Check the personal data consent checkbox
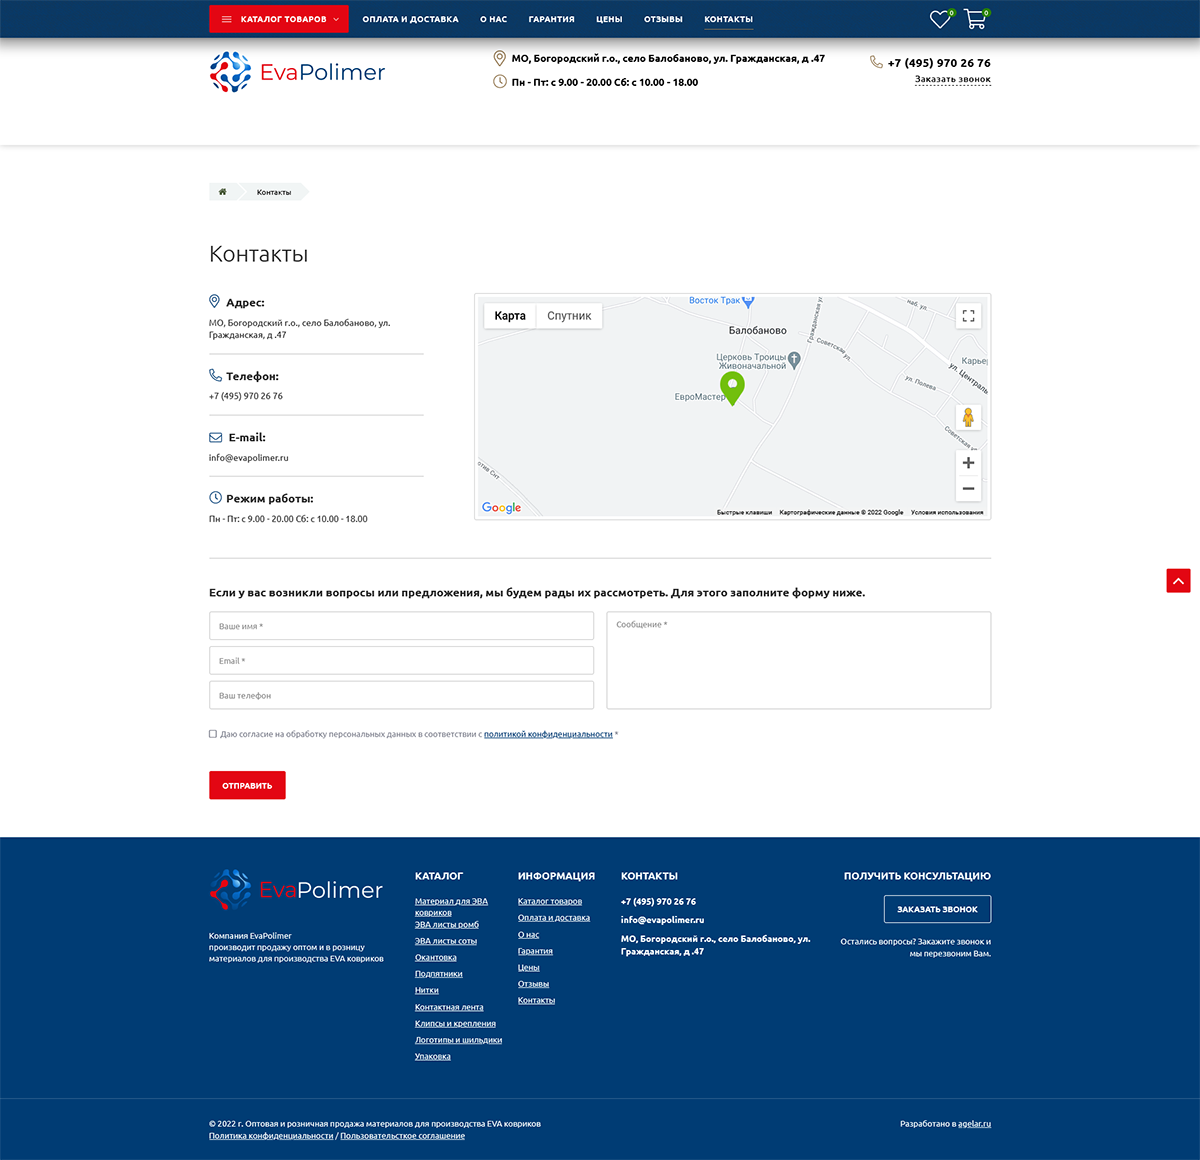This screenshot has height=1160, width=1200. point(213,734)
